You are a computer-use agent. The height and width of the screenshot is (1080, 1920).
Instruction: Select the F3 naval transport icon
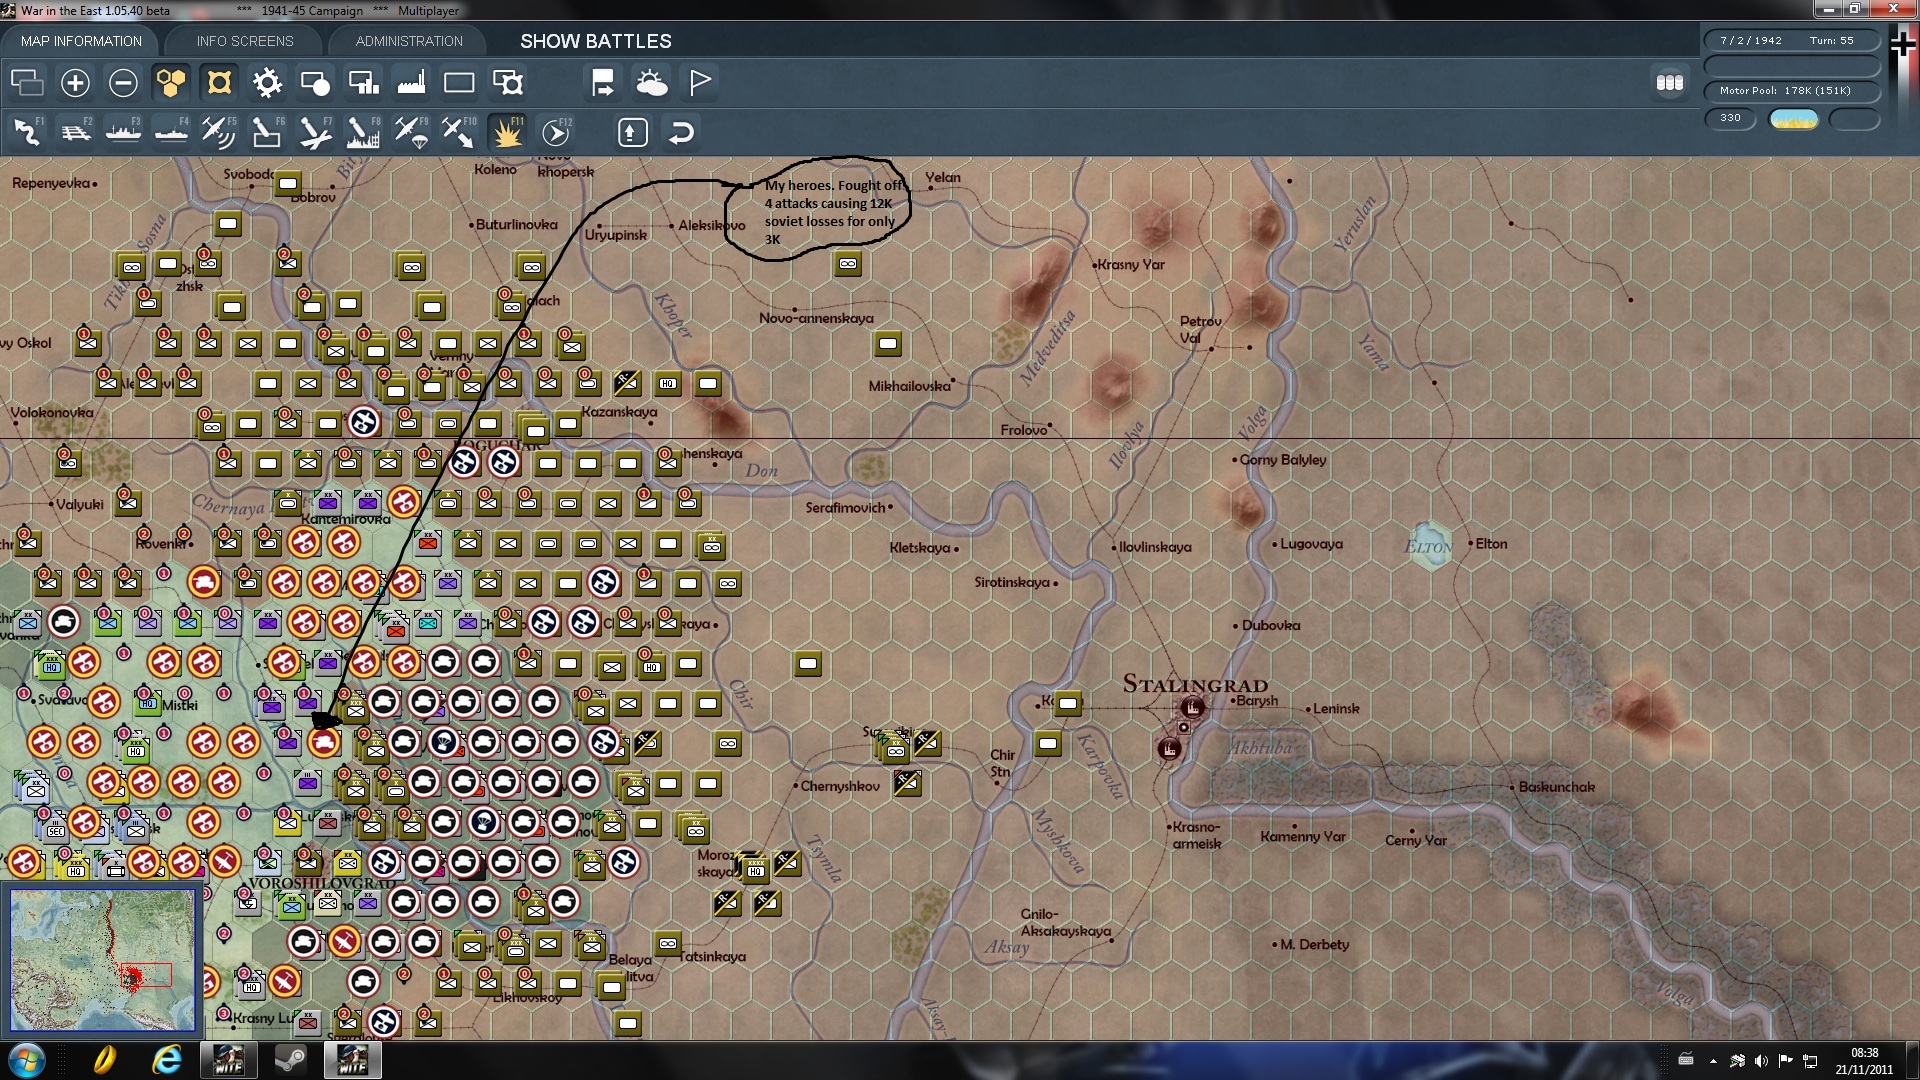(x=123, y=132)
